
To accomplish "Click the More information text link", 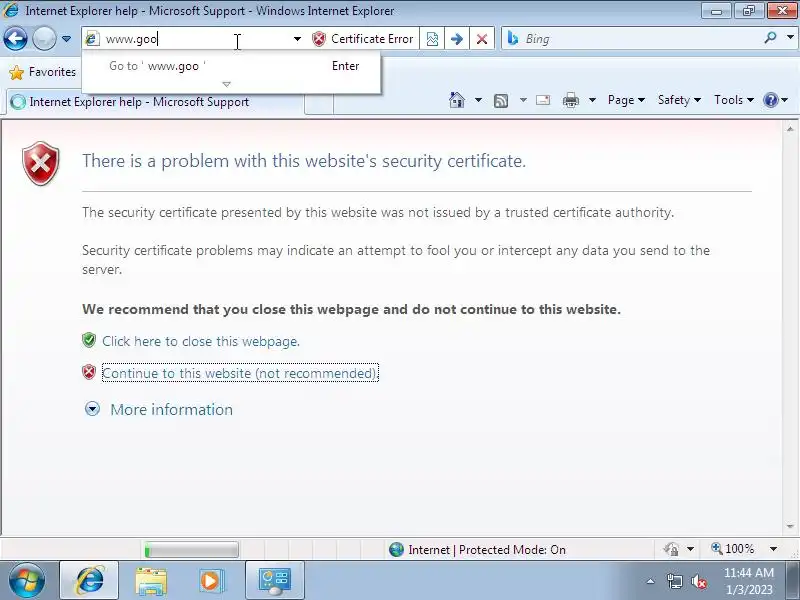I will pyautogui.click(x=171, y=410).
